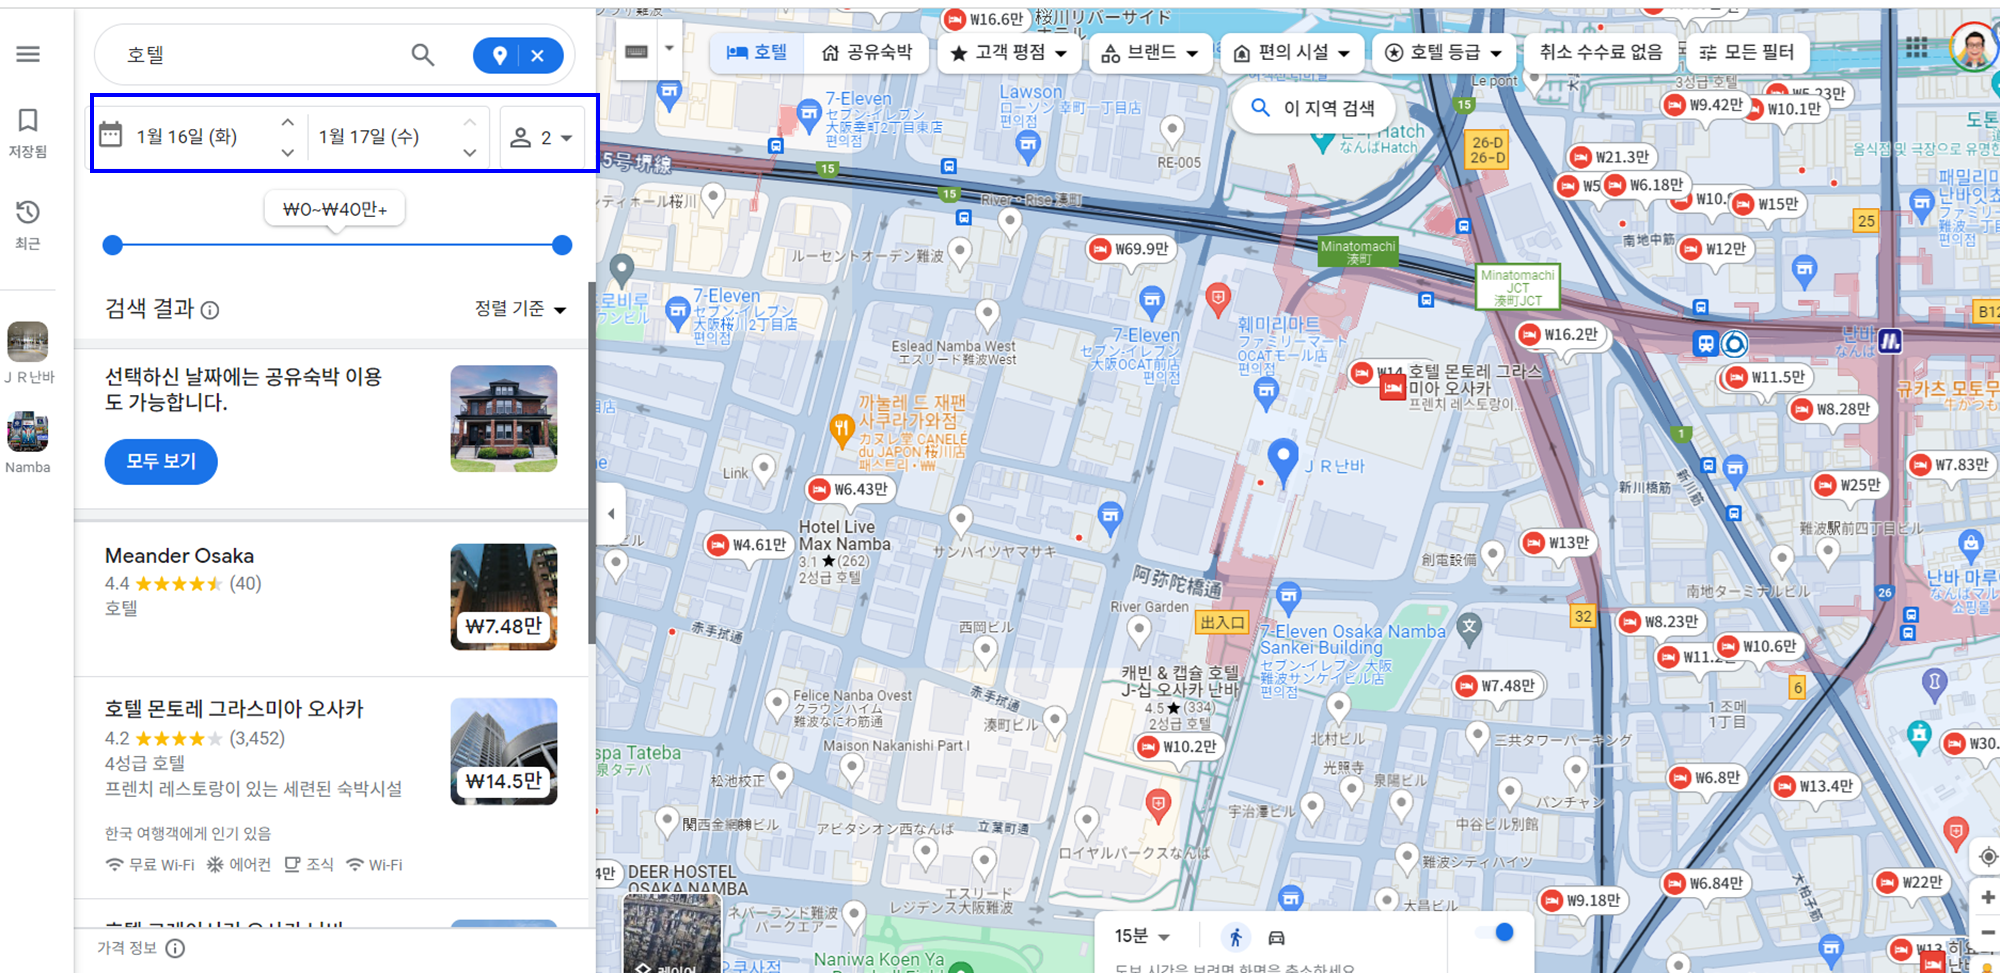Click the ₩4.61만 hotel marker on map
Viewport: 2000px width, 973px height.
click(x=748, y=545)
